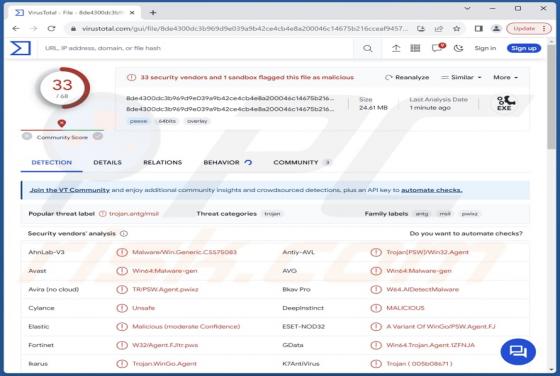Image resolution: width=560 pixels, height=376 pixels.
Task: Click the alert icon for AhnLab-V3 detection
Action: [x=122, y=252]
